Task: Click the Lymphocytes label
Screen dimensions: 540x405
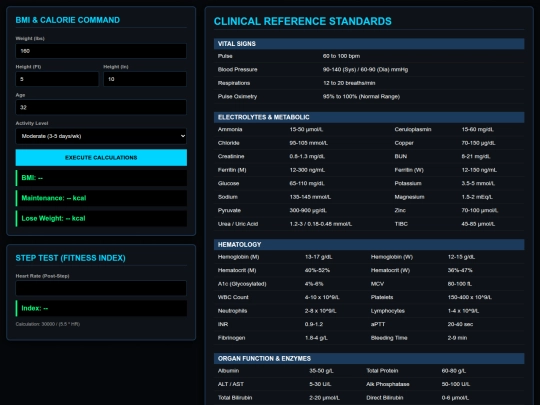Action: click(x=387, y=311)
